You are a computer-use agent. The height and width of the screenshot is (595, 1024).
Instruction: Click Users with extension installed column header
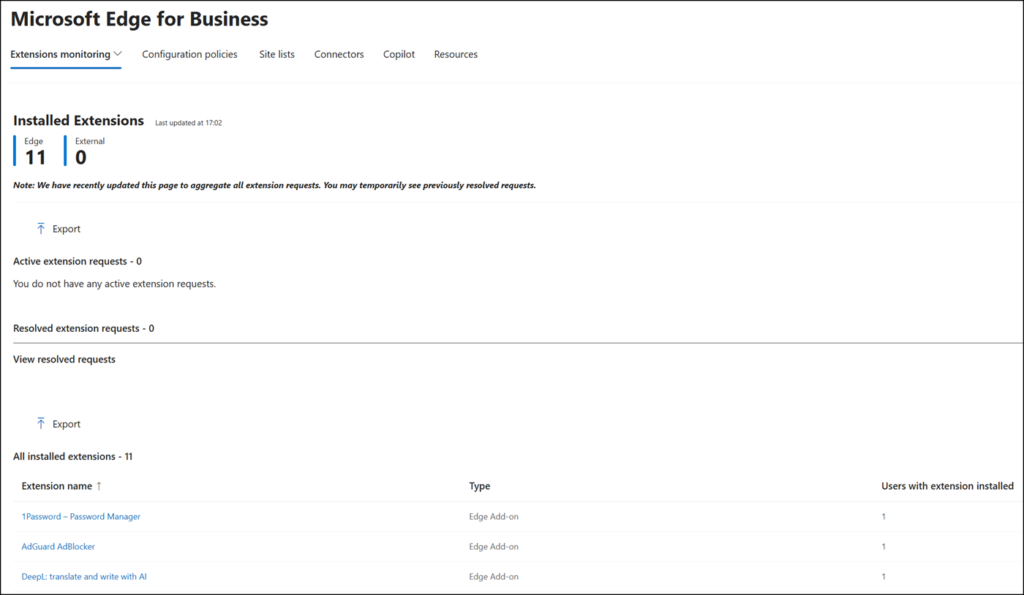point(948,486)
